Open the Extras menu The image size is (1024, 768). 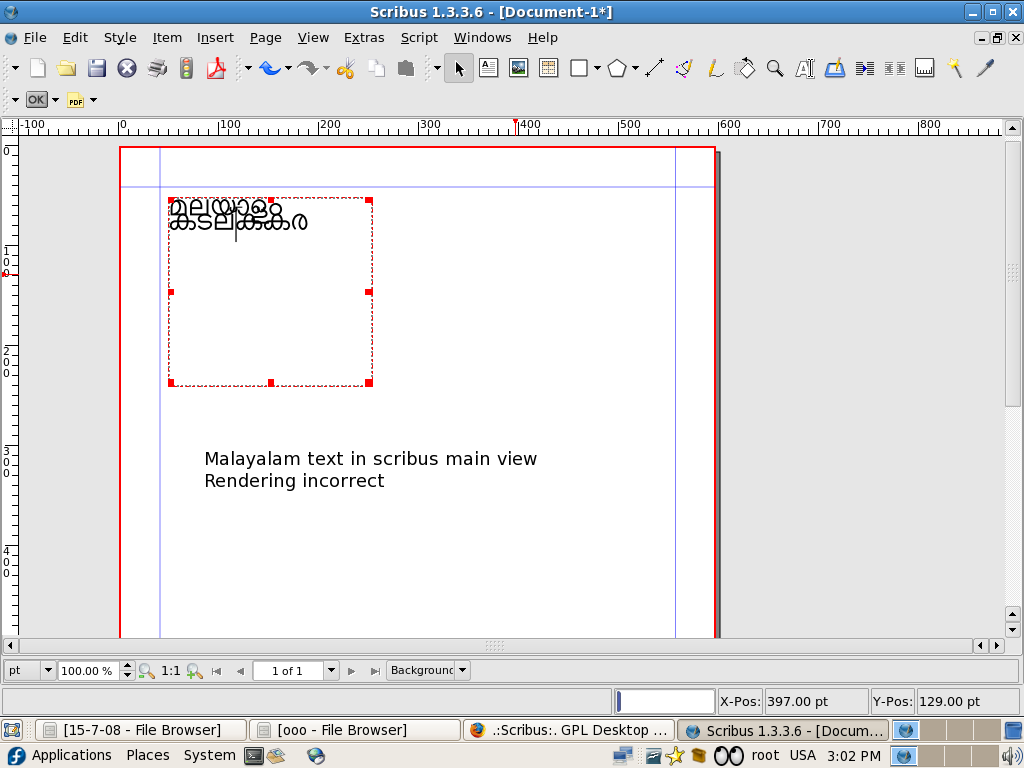click(x=364, y=37)
